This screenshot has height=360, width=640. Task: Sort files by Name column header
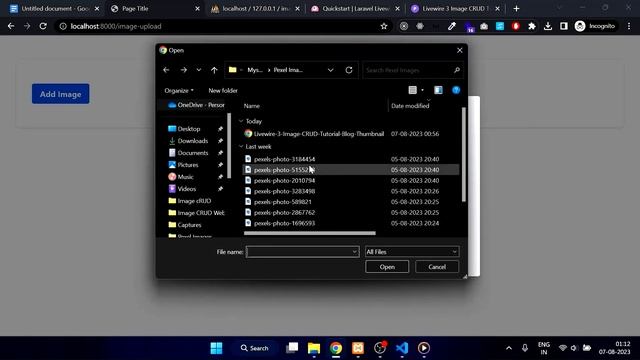251,106
